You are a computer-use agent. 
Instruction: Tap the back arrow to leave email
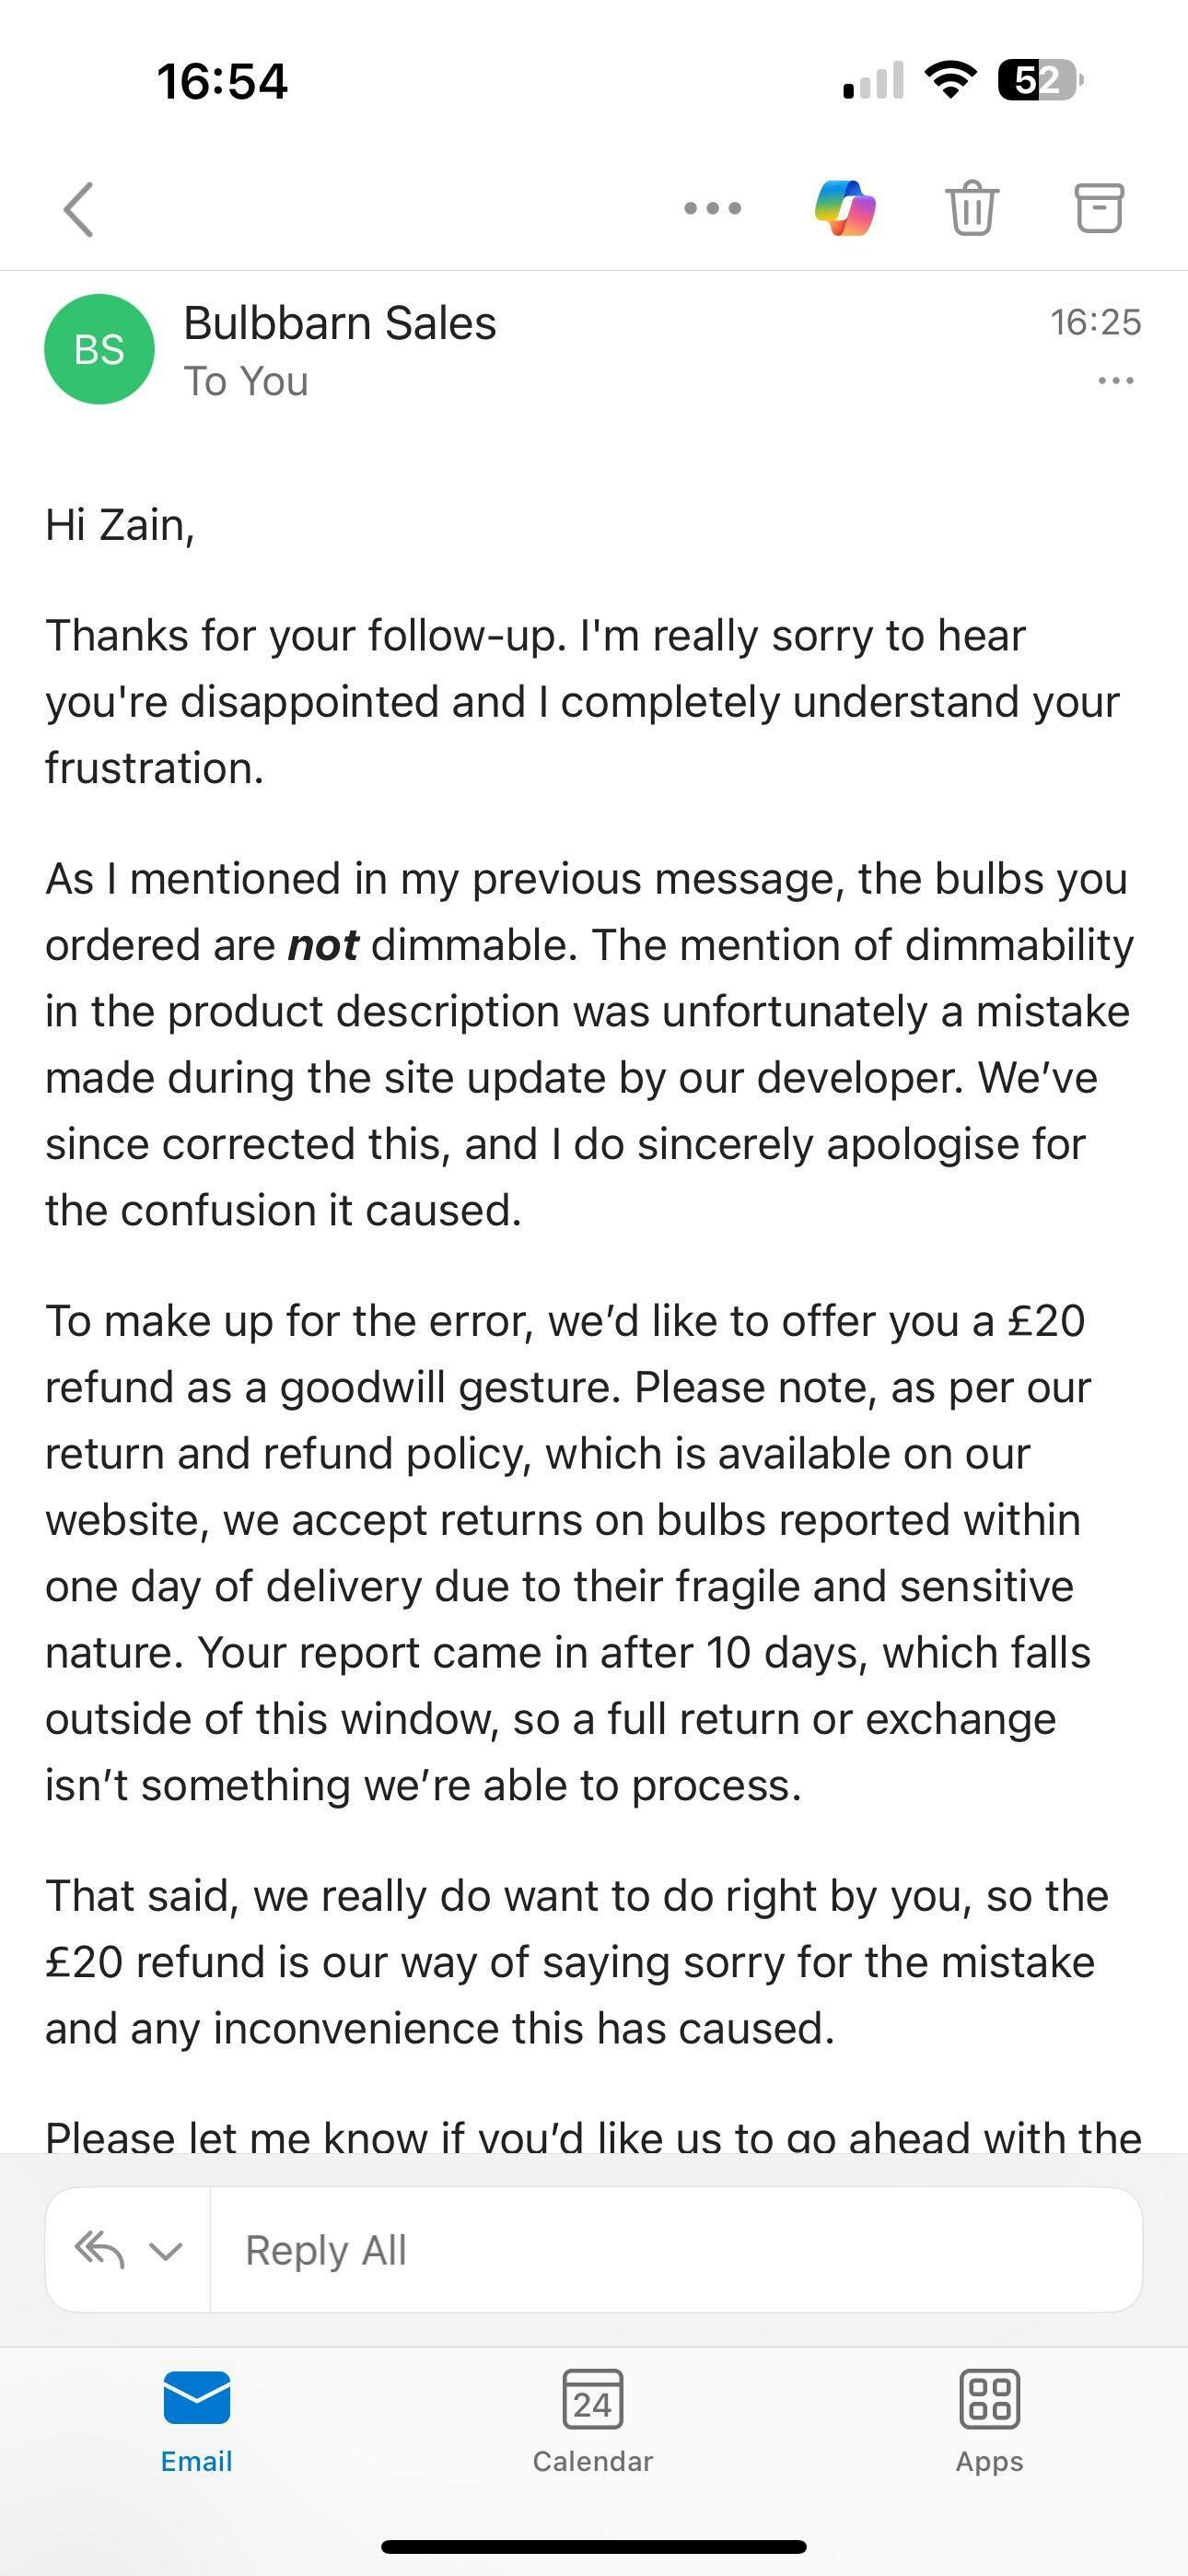79,209
